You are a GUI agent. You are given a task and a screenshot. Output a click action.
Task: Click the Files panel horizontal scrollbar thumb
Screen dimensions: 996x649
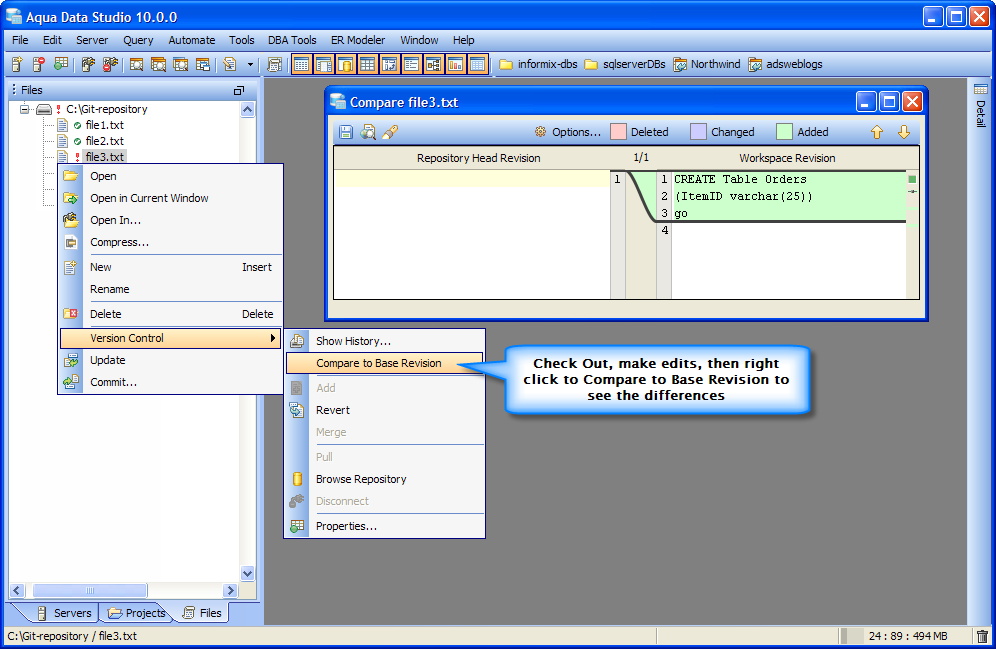point(90,591)
